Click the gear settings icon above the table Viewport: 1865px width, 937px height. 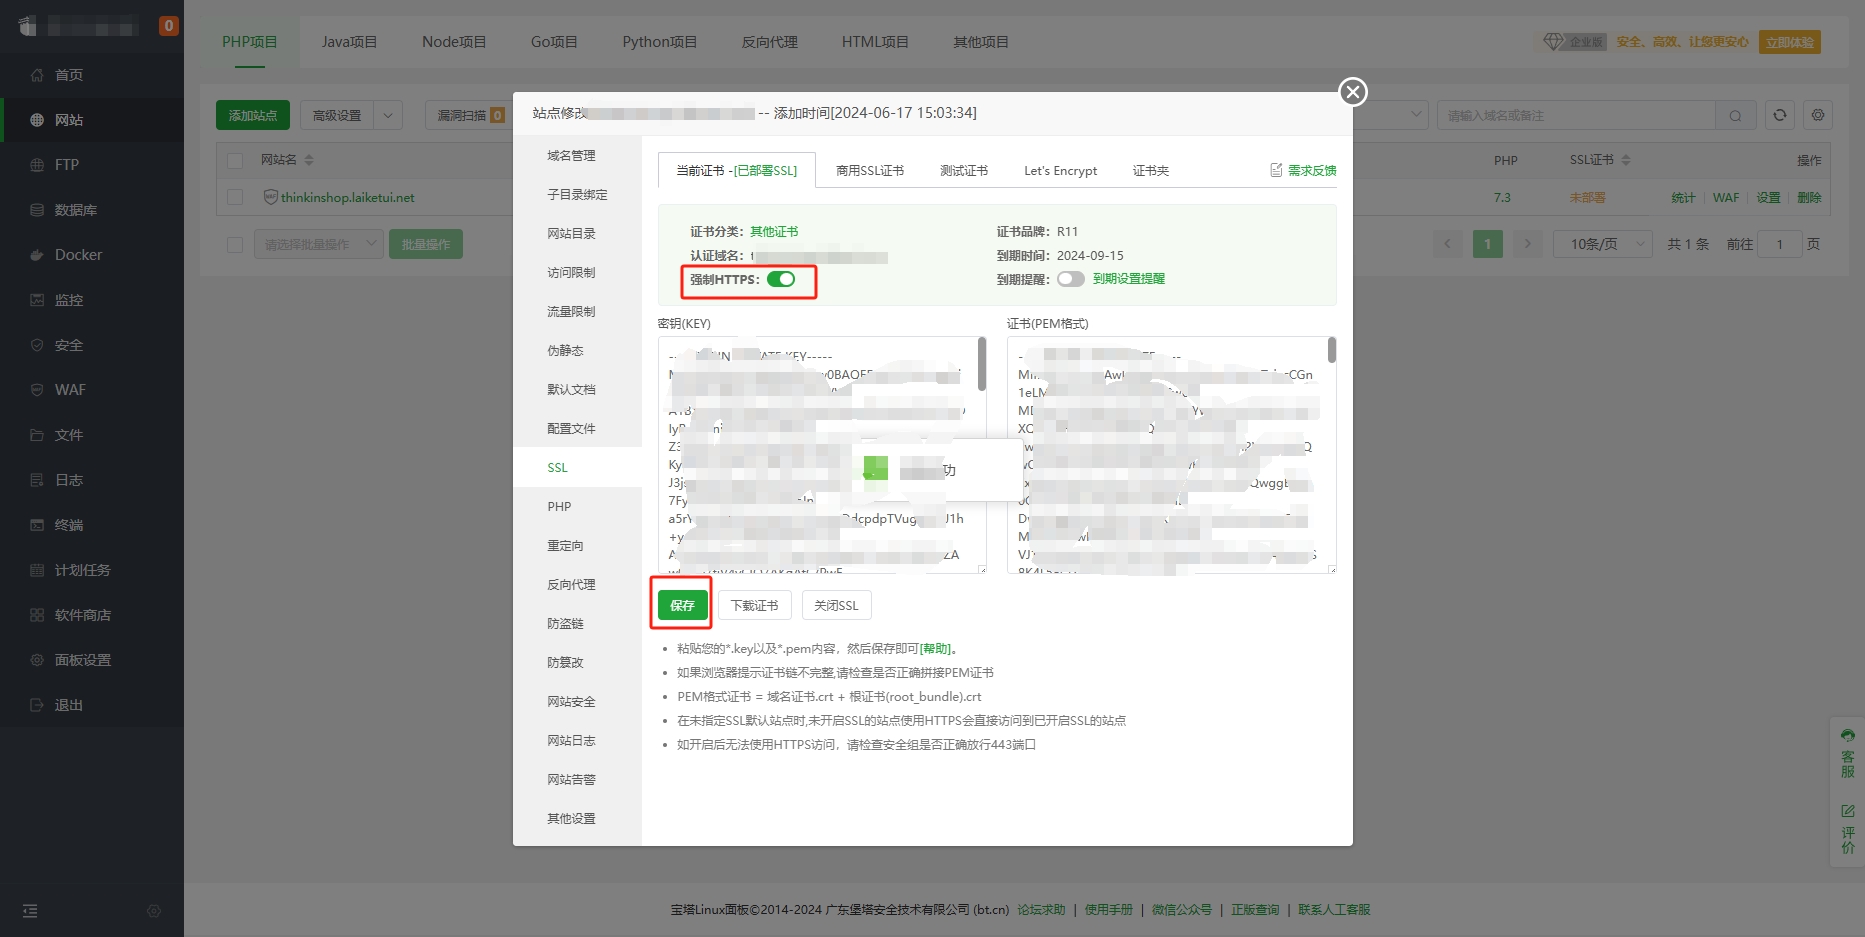coord(1817,115)
